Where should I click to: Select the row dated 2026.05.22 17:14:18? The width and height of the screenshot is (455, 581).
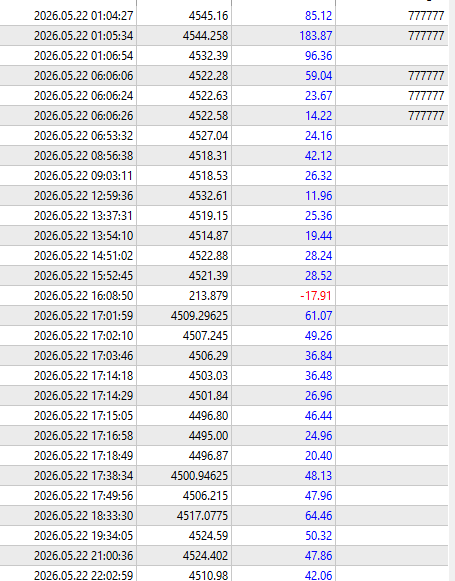(x=224, y=376)
